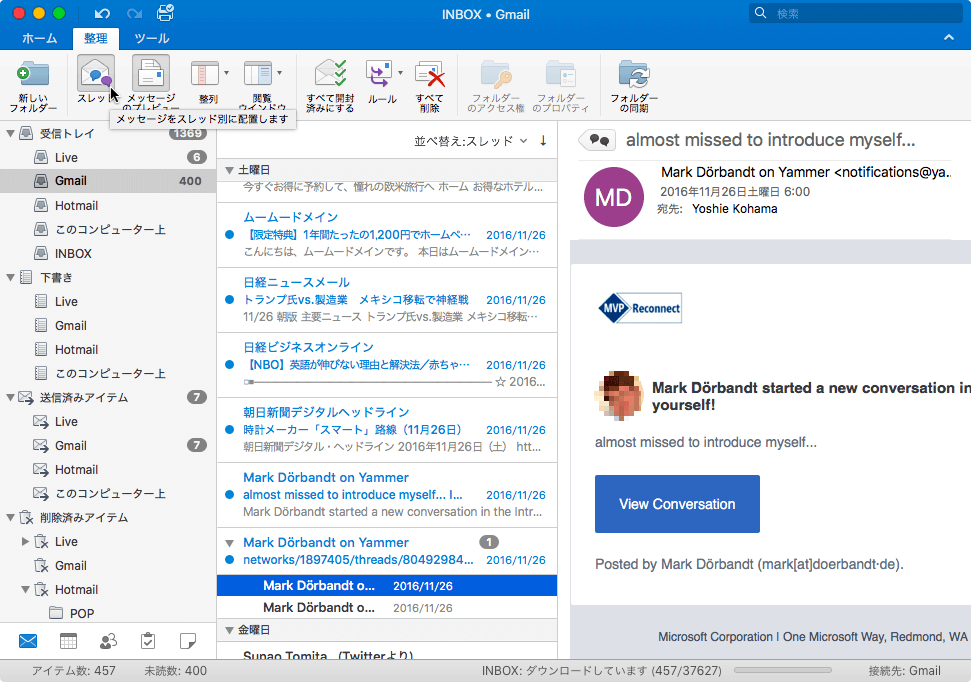The image size is (971, 682).
Task: Open the Notes icon in bottom navigation
Action: [x=188, y=641]
